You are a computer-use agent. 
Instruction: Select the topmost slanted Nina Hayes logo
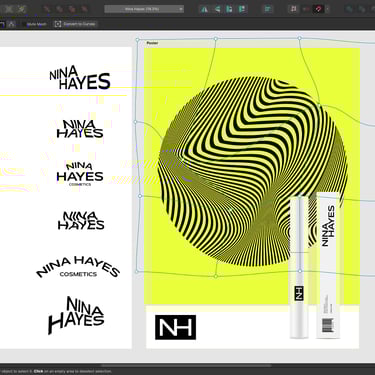coord(80,78)
